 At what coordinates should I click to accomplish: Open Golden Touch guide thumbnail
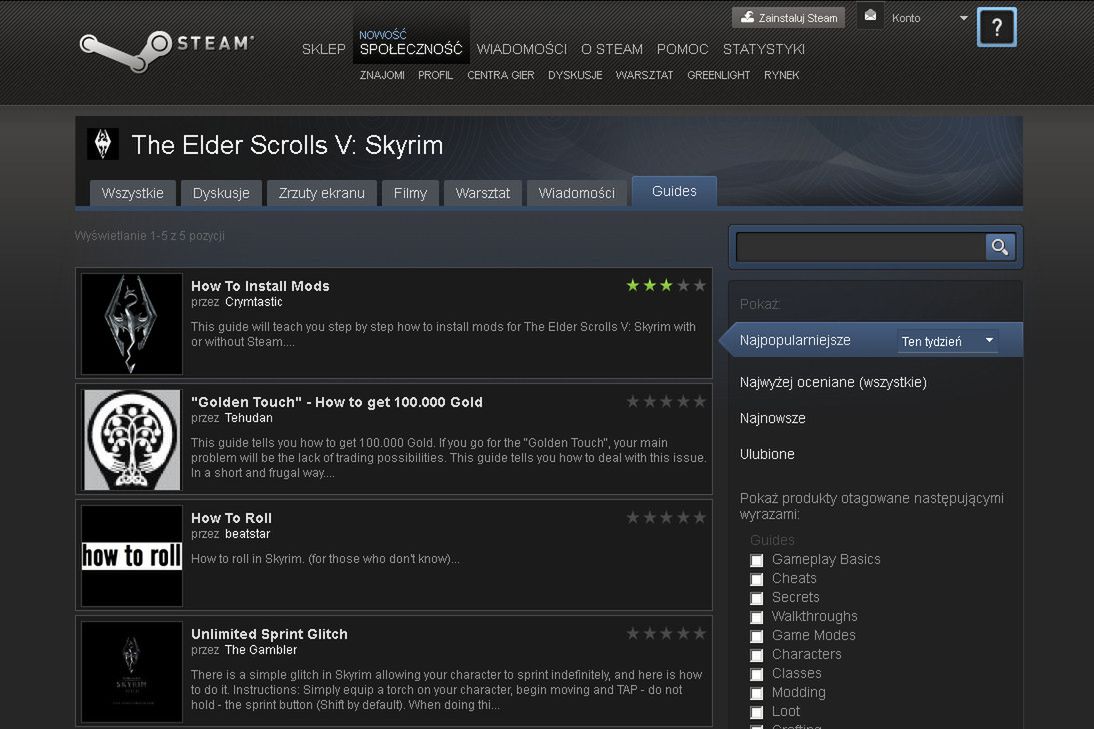(x=132, y=439)
